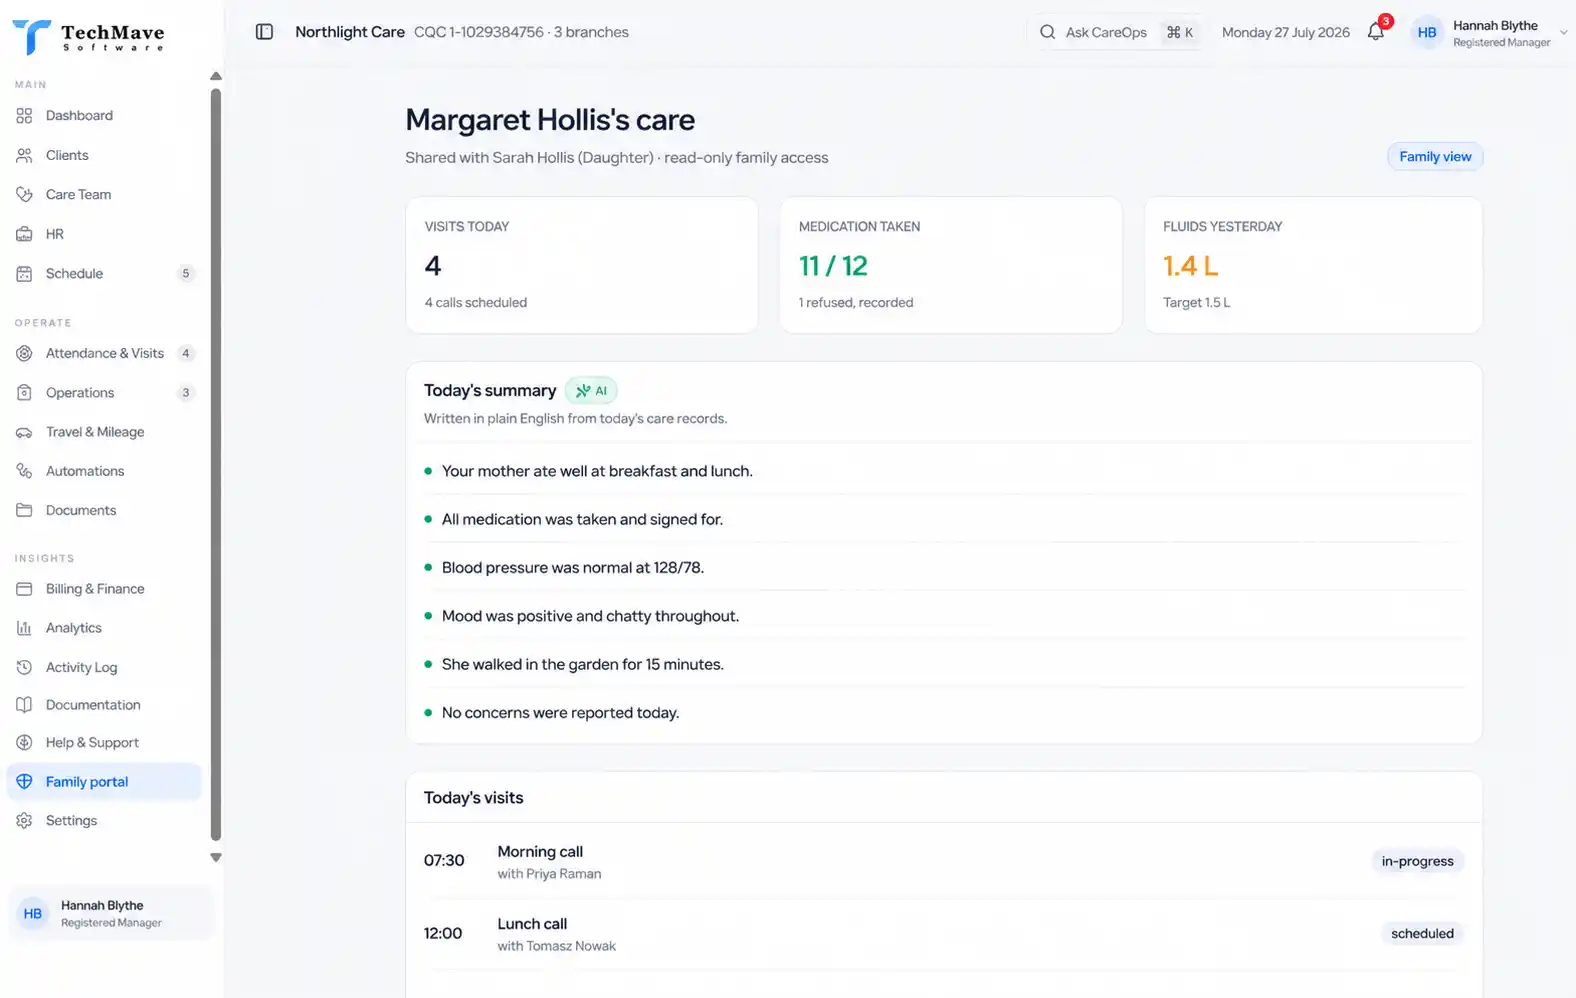Click the 11 / 12 medication taken value
The image size is (1576, 998).
point(833,266)
